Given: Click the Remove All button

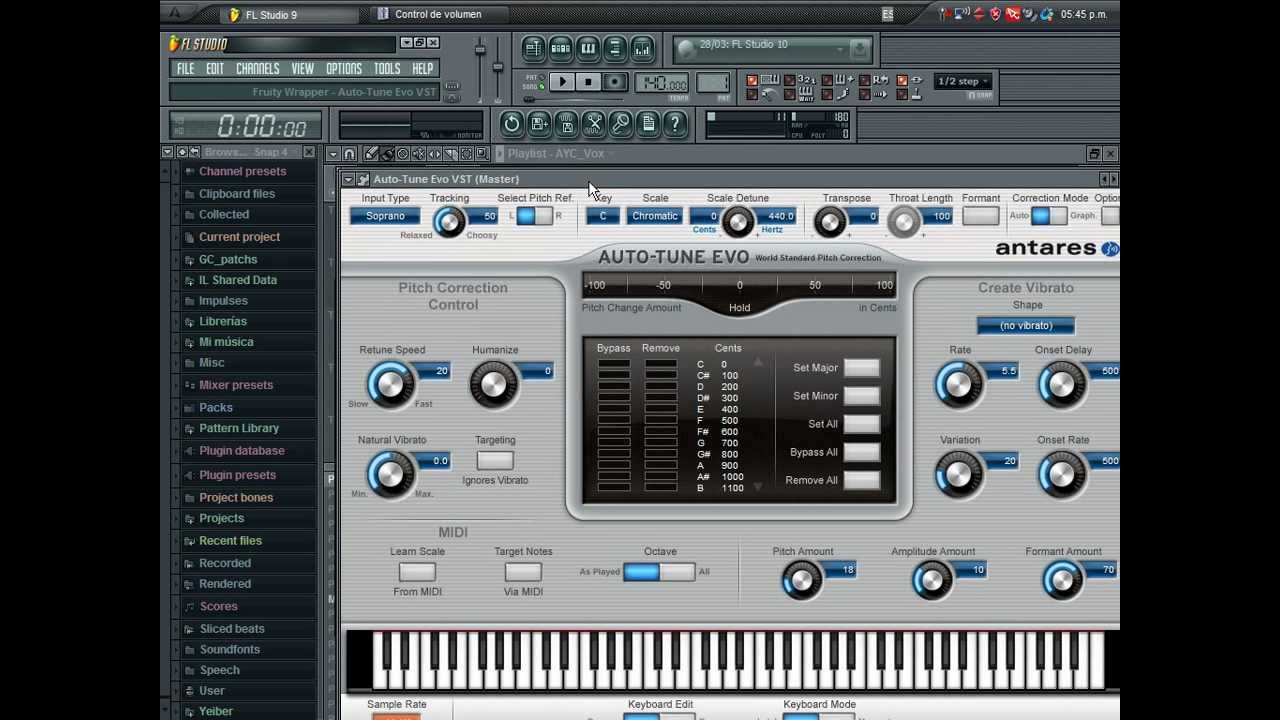Looking at the screenshot, I should [862, 480].
